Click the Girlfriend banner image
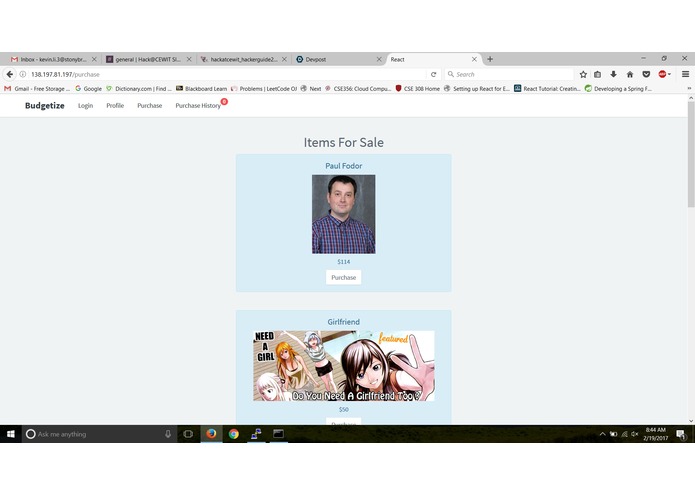The image size is (695, 494). (x=344, y=366)
